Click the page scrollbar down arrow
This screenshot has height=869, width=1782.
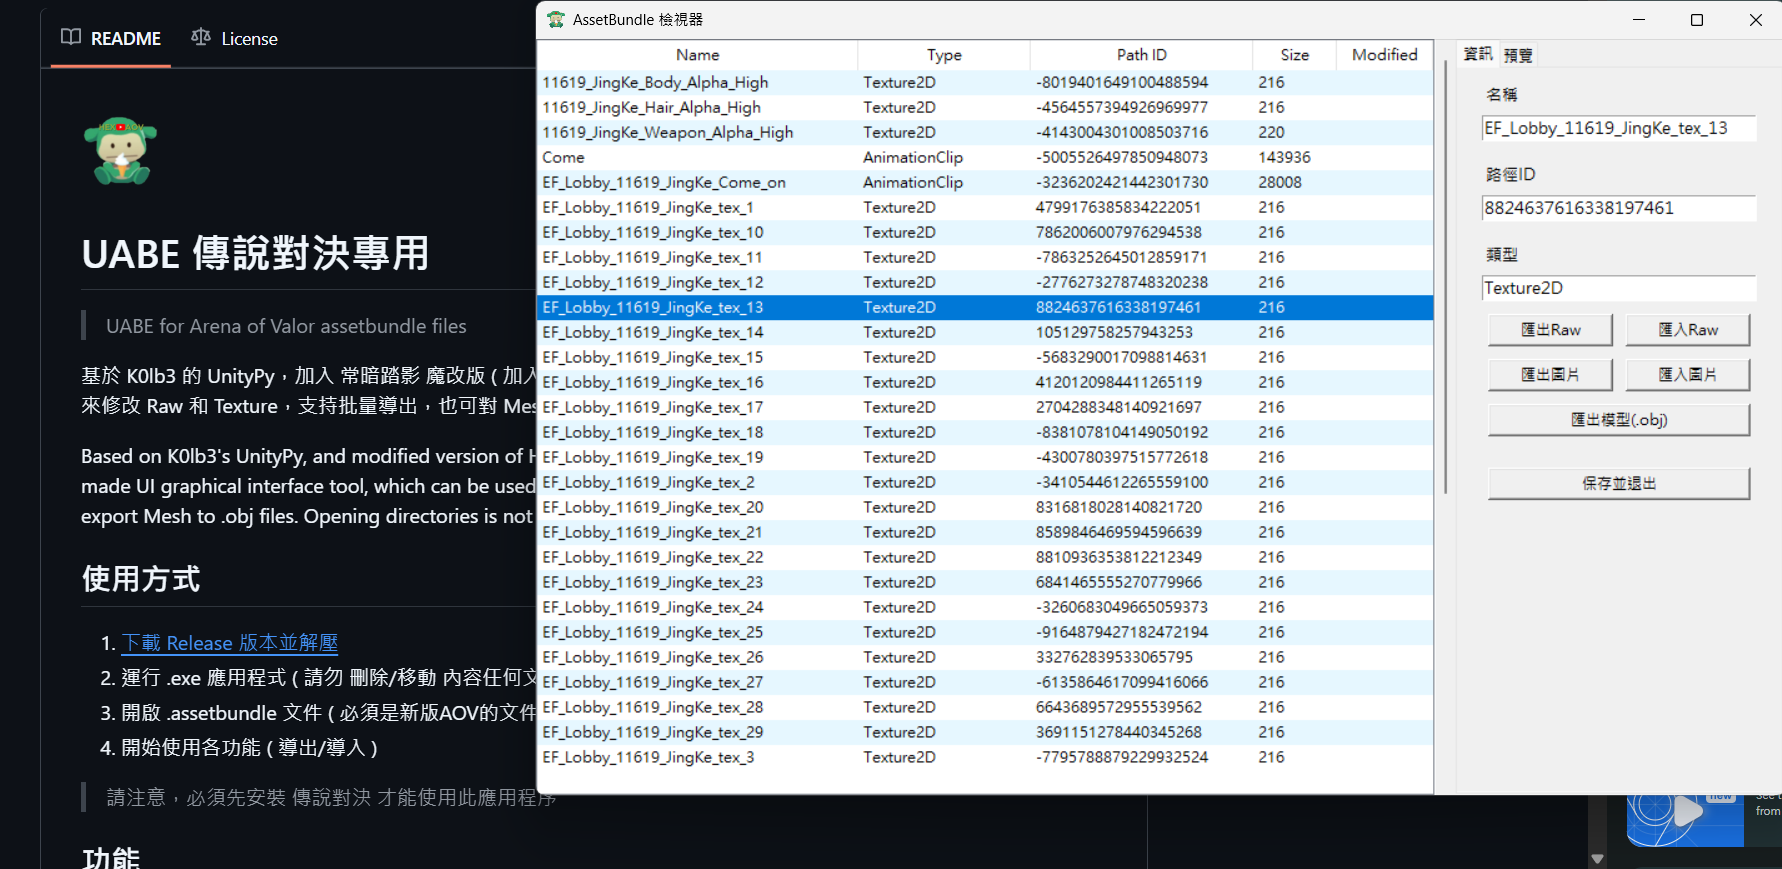1597,858
